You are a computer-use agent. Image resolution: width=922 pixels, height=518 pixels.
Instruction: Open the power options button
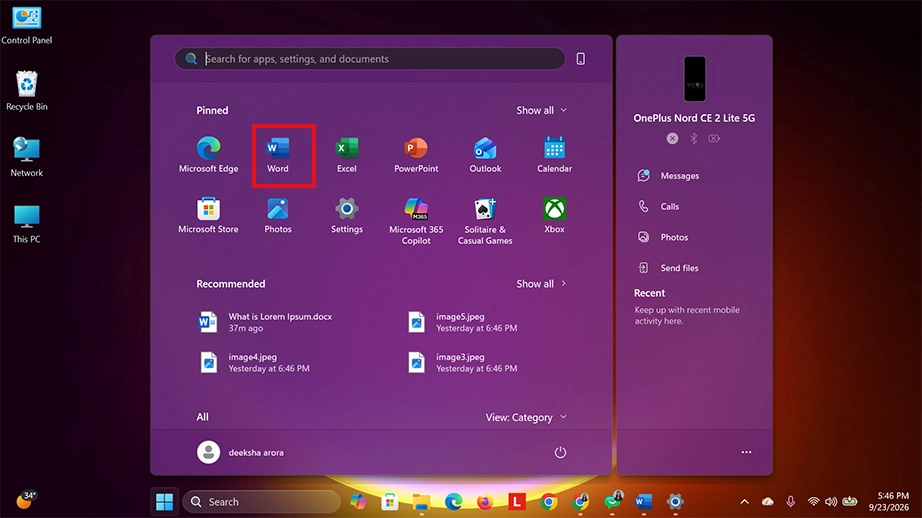(x=560, y=452)
